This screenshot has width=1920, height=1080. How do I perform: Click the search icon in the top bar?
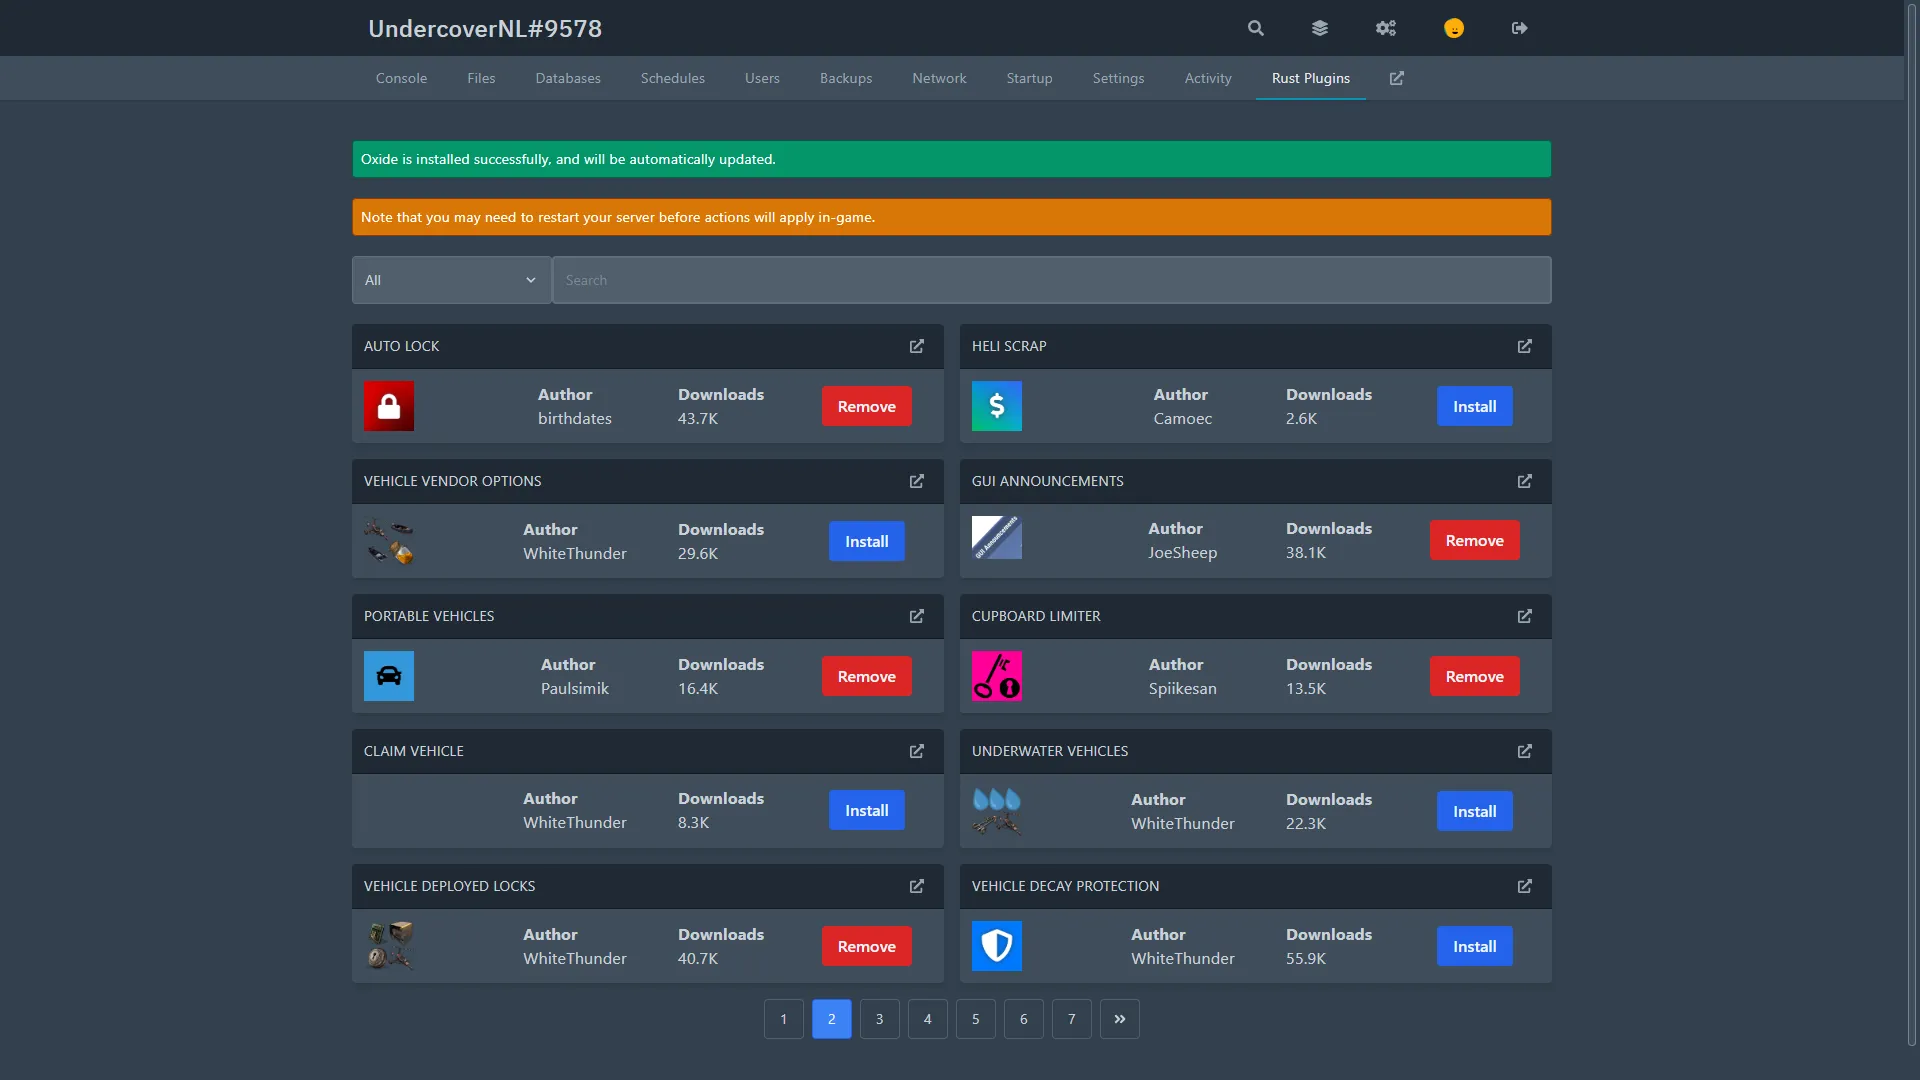[x=1254, y=28]
